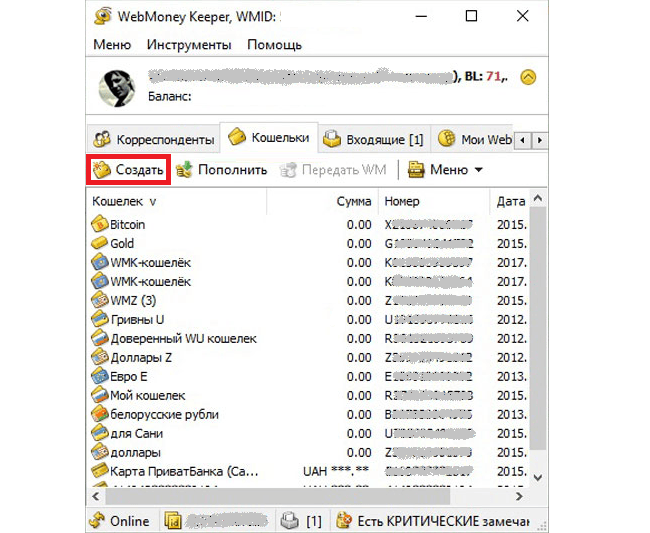Click the horizontal scrollbar right arrow
The width and height of the screenshot is (650, 533).
point(519,496)
